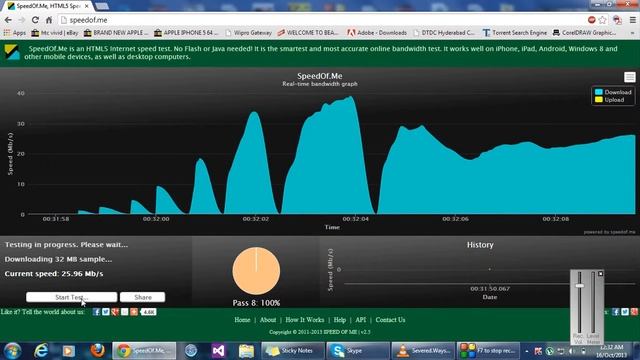Switch to Skype in the taskbar

[358, 351]
